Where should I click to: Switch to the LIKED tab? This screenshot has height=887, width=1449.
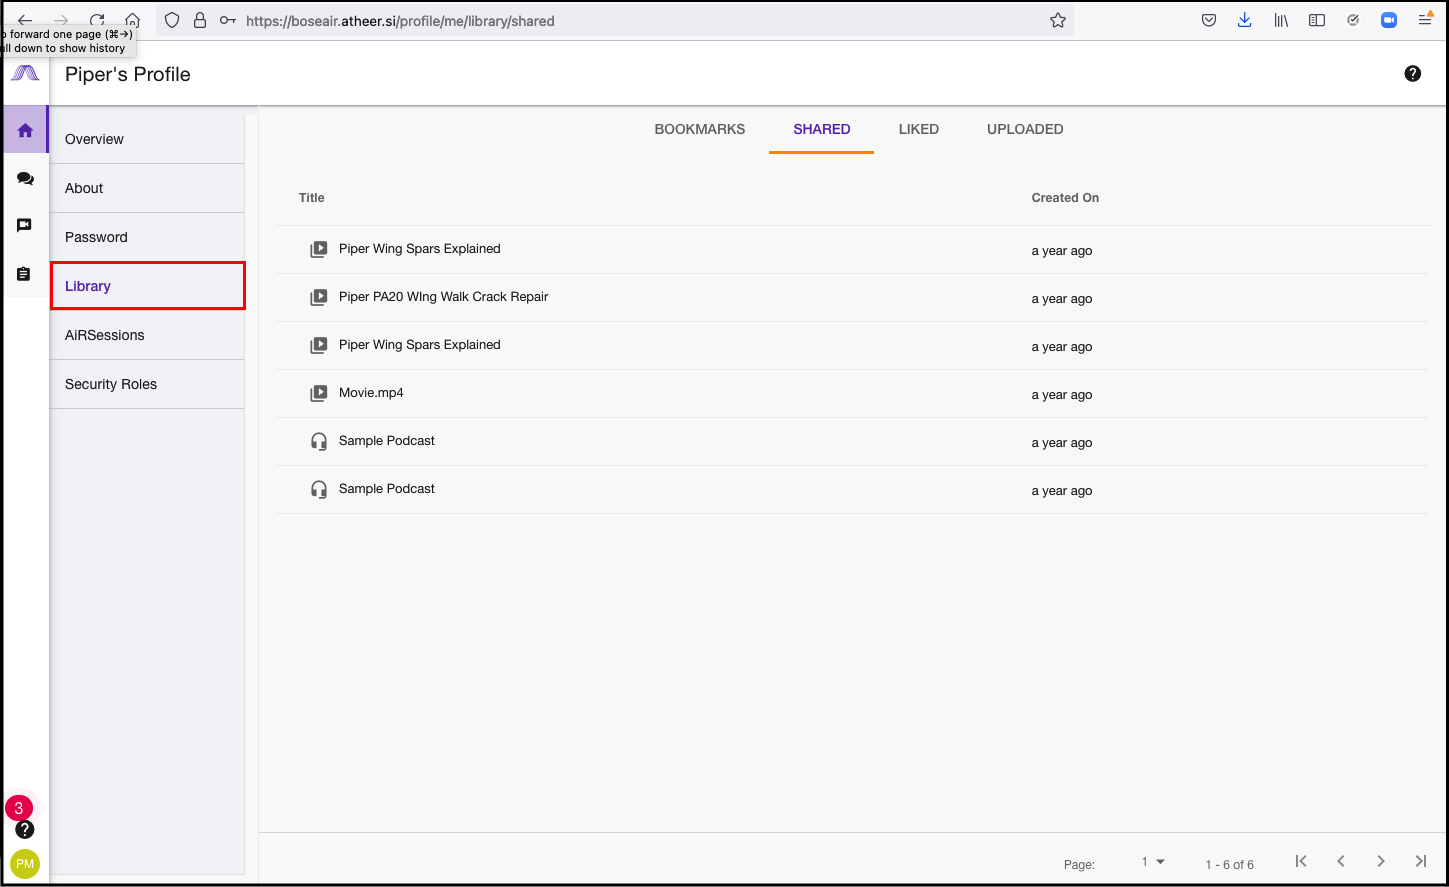click(x=919, y=129)
